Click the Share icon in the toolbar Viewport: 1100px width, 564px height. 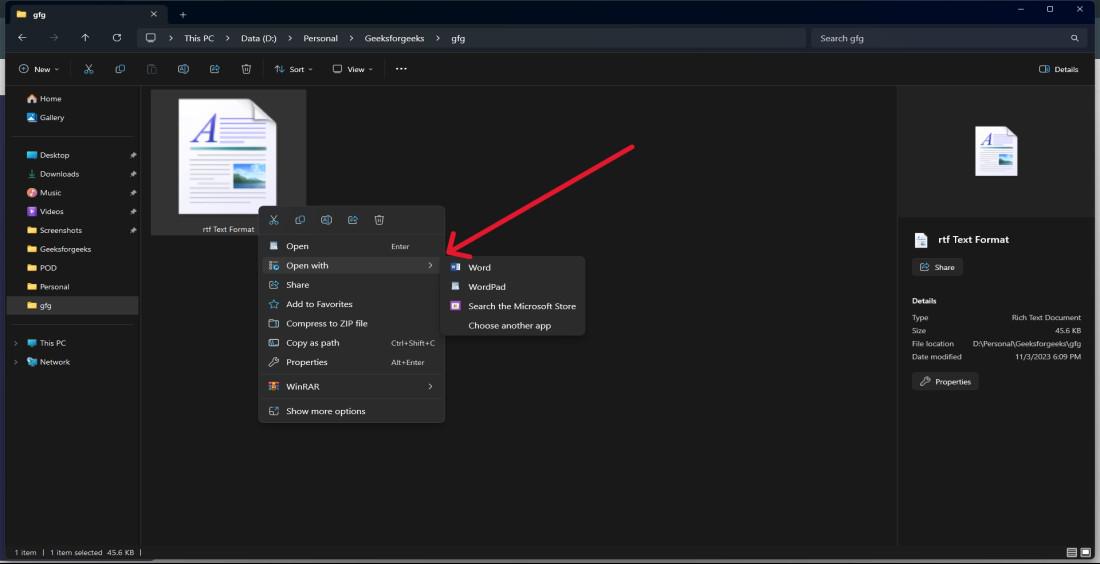click(x=215, y=69)
